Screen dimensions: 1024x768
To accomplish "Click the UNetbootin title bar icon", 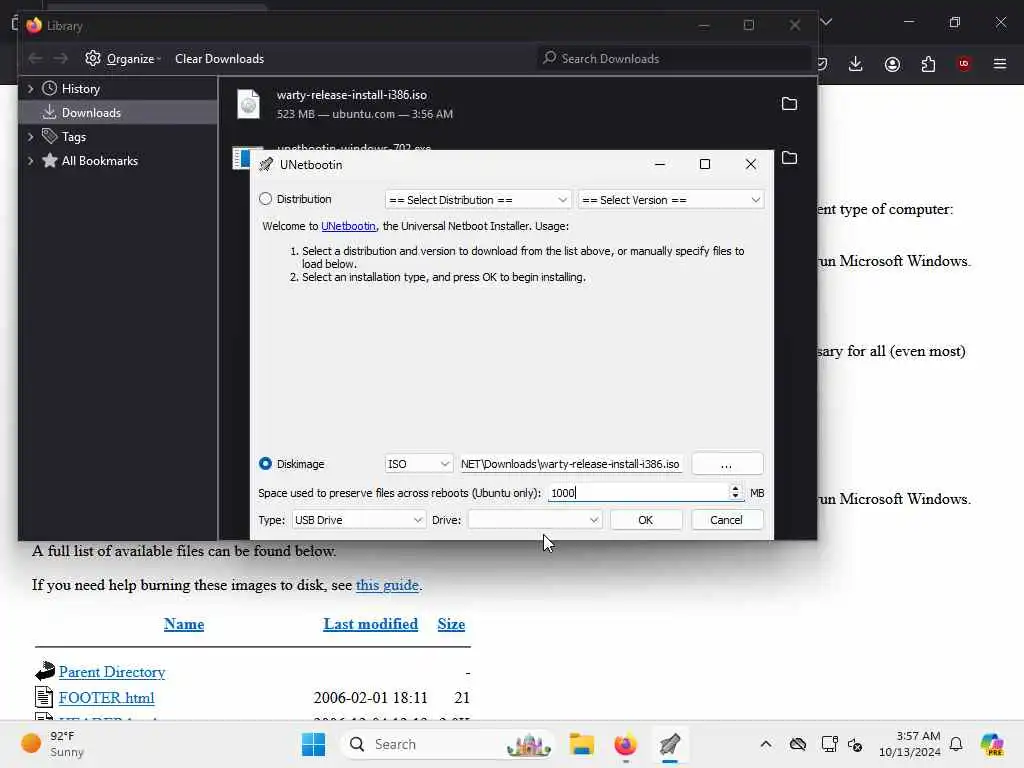I will pyautogui.click(x=266, y=165).
